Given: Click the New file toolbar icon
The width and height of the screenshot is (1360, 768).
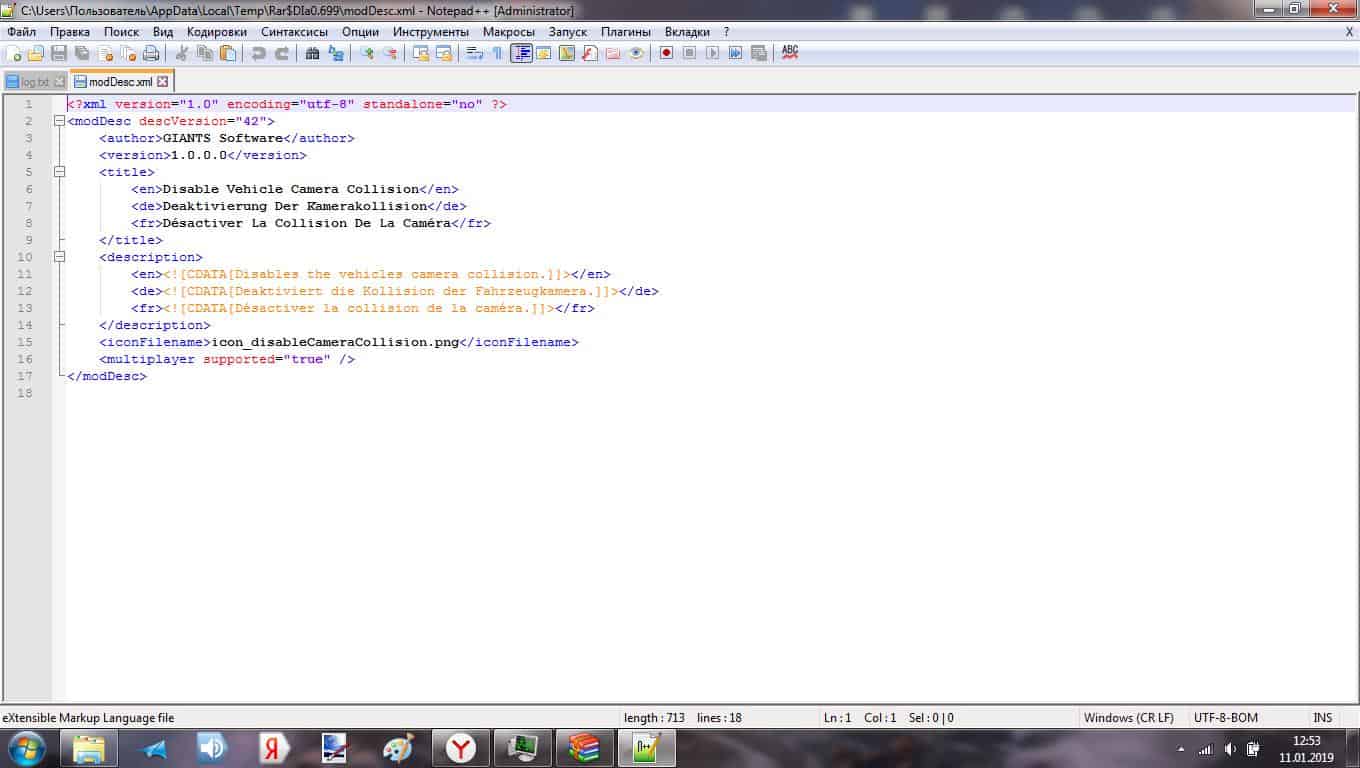Looking at the screenshot, I should (x=13, y=53).
